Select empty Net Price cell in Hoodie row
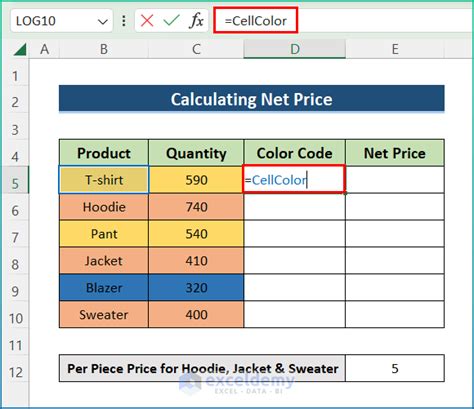The image size is (474, 409). pyautogui.click(x=395, y=207)
